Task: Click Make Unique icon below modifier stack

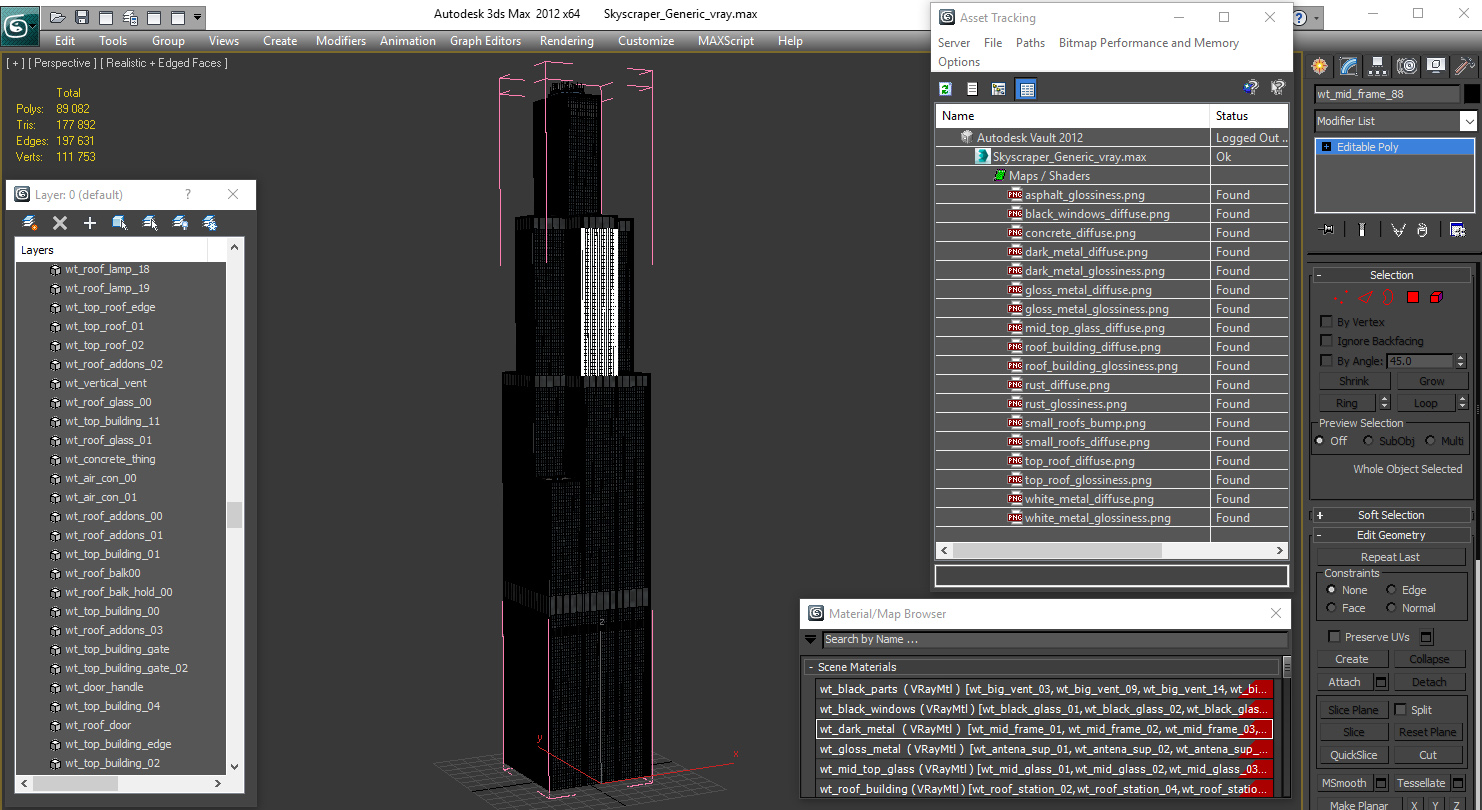Action: coord(1398,230)
